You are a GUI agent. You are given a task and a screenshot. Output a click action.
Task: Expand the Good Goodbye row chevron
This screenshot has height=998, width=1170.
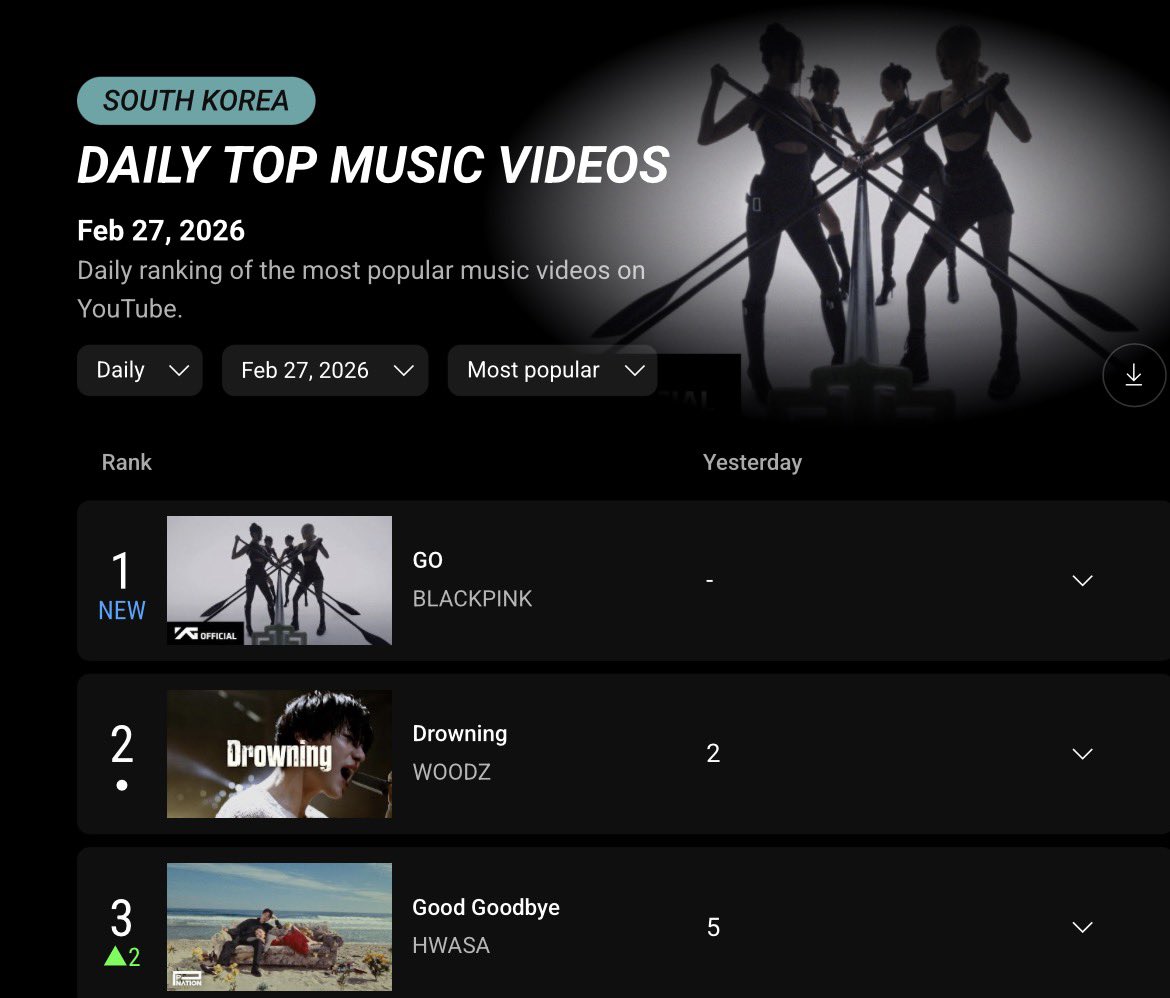(1082, 926)
